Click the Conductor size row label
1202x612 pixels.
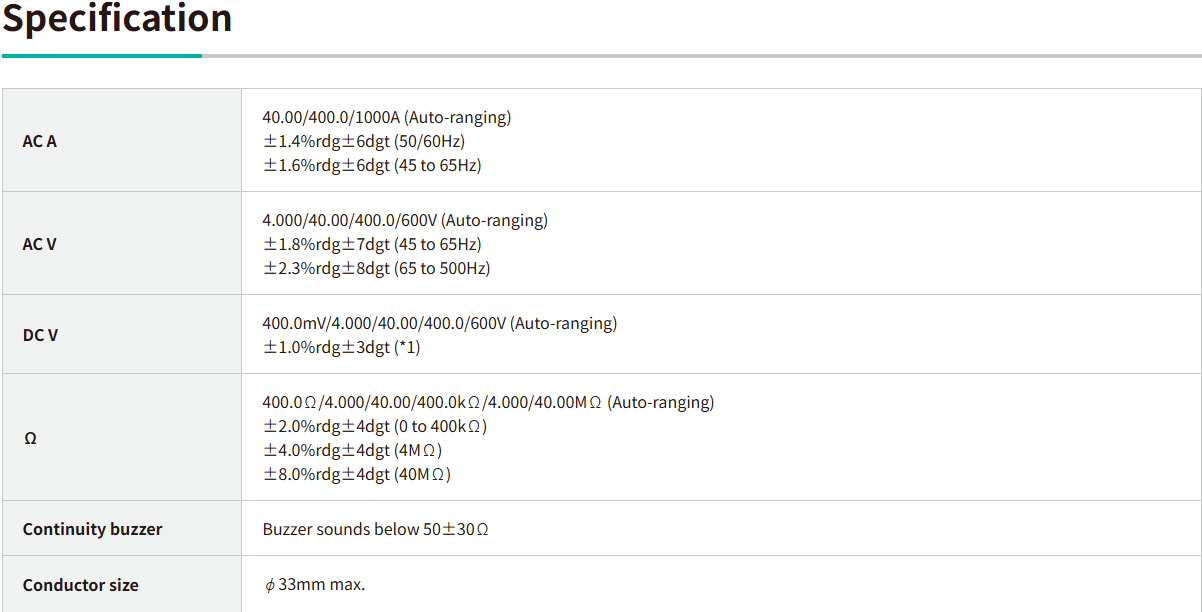[81, 585]
